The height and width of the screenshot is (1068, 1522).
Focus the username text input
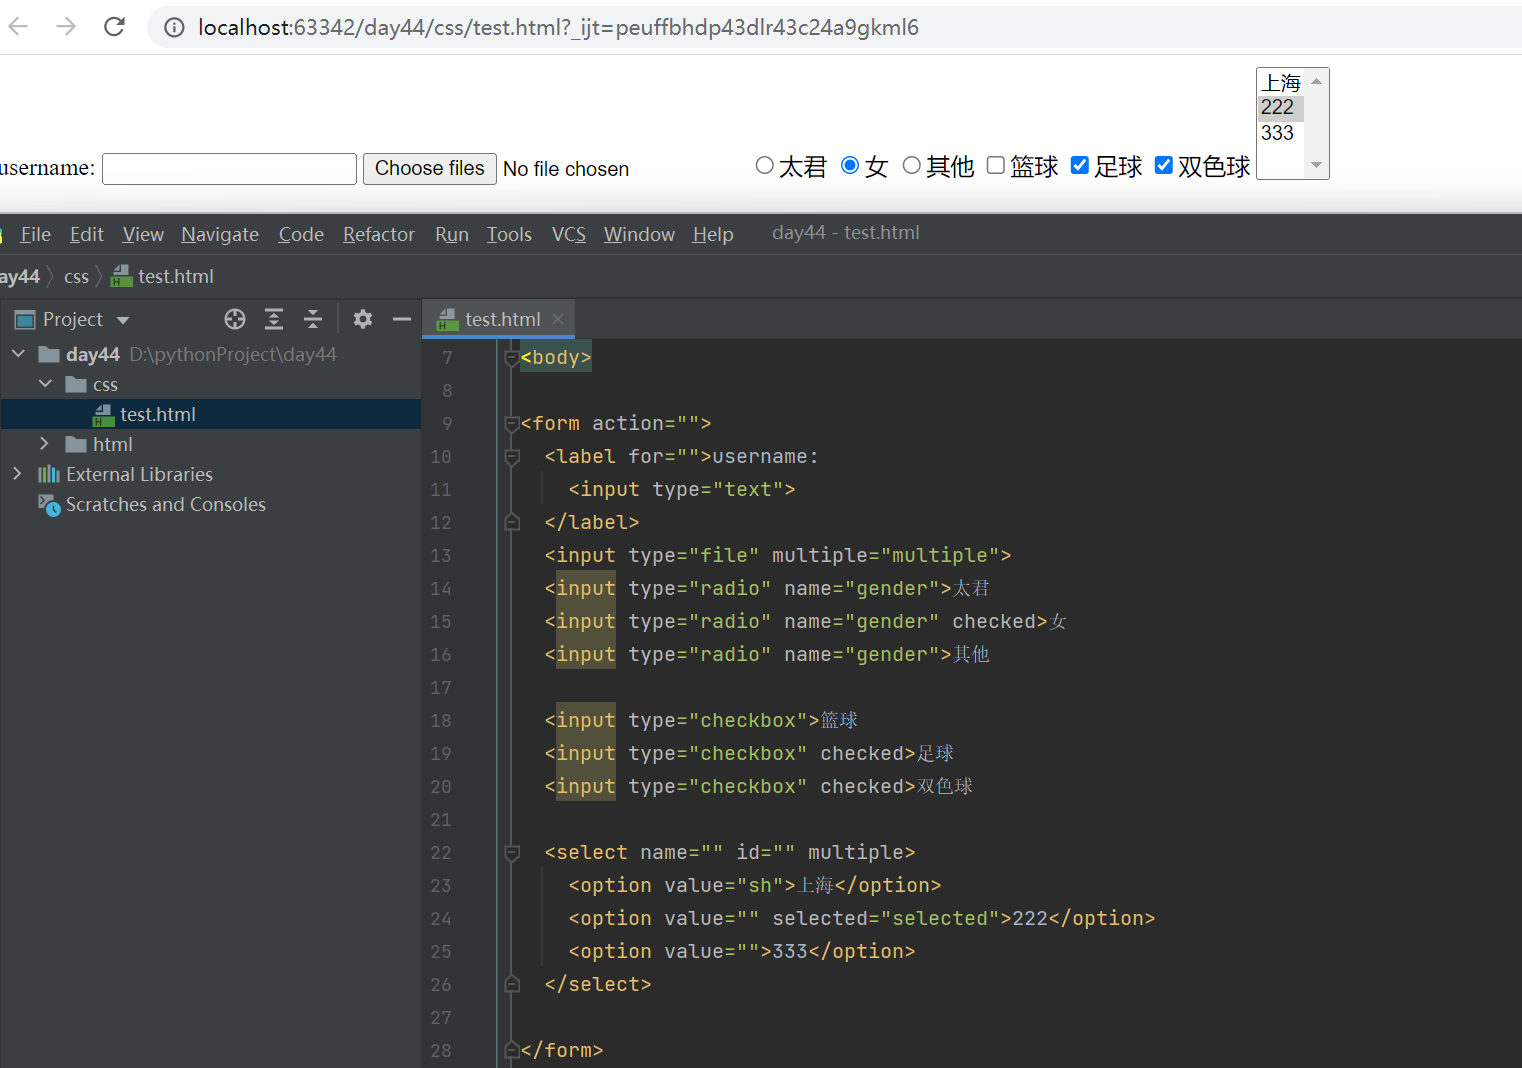(x=229, y=169)
